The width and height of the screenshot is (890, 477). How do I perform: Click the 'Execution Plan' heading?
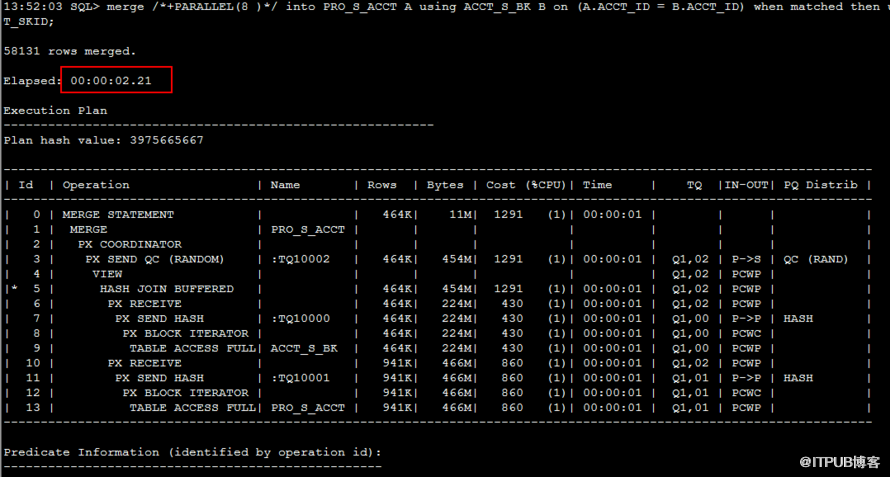[x=55, y=110]
